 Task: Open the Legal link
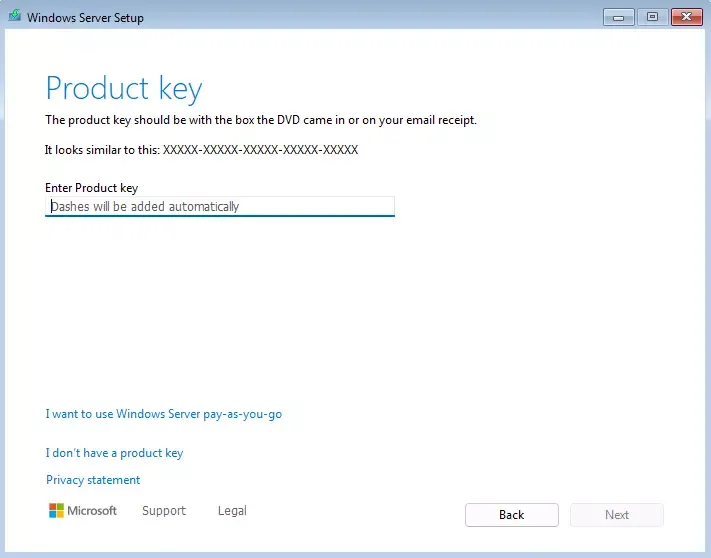click(x=232, y=510)
